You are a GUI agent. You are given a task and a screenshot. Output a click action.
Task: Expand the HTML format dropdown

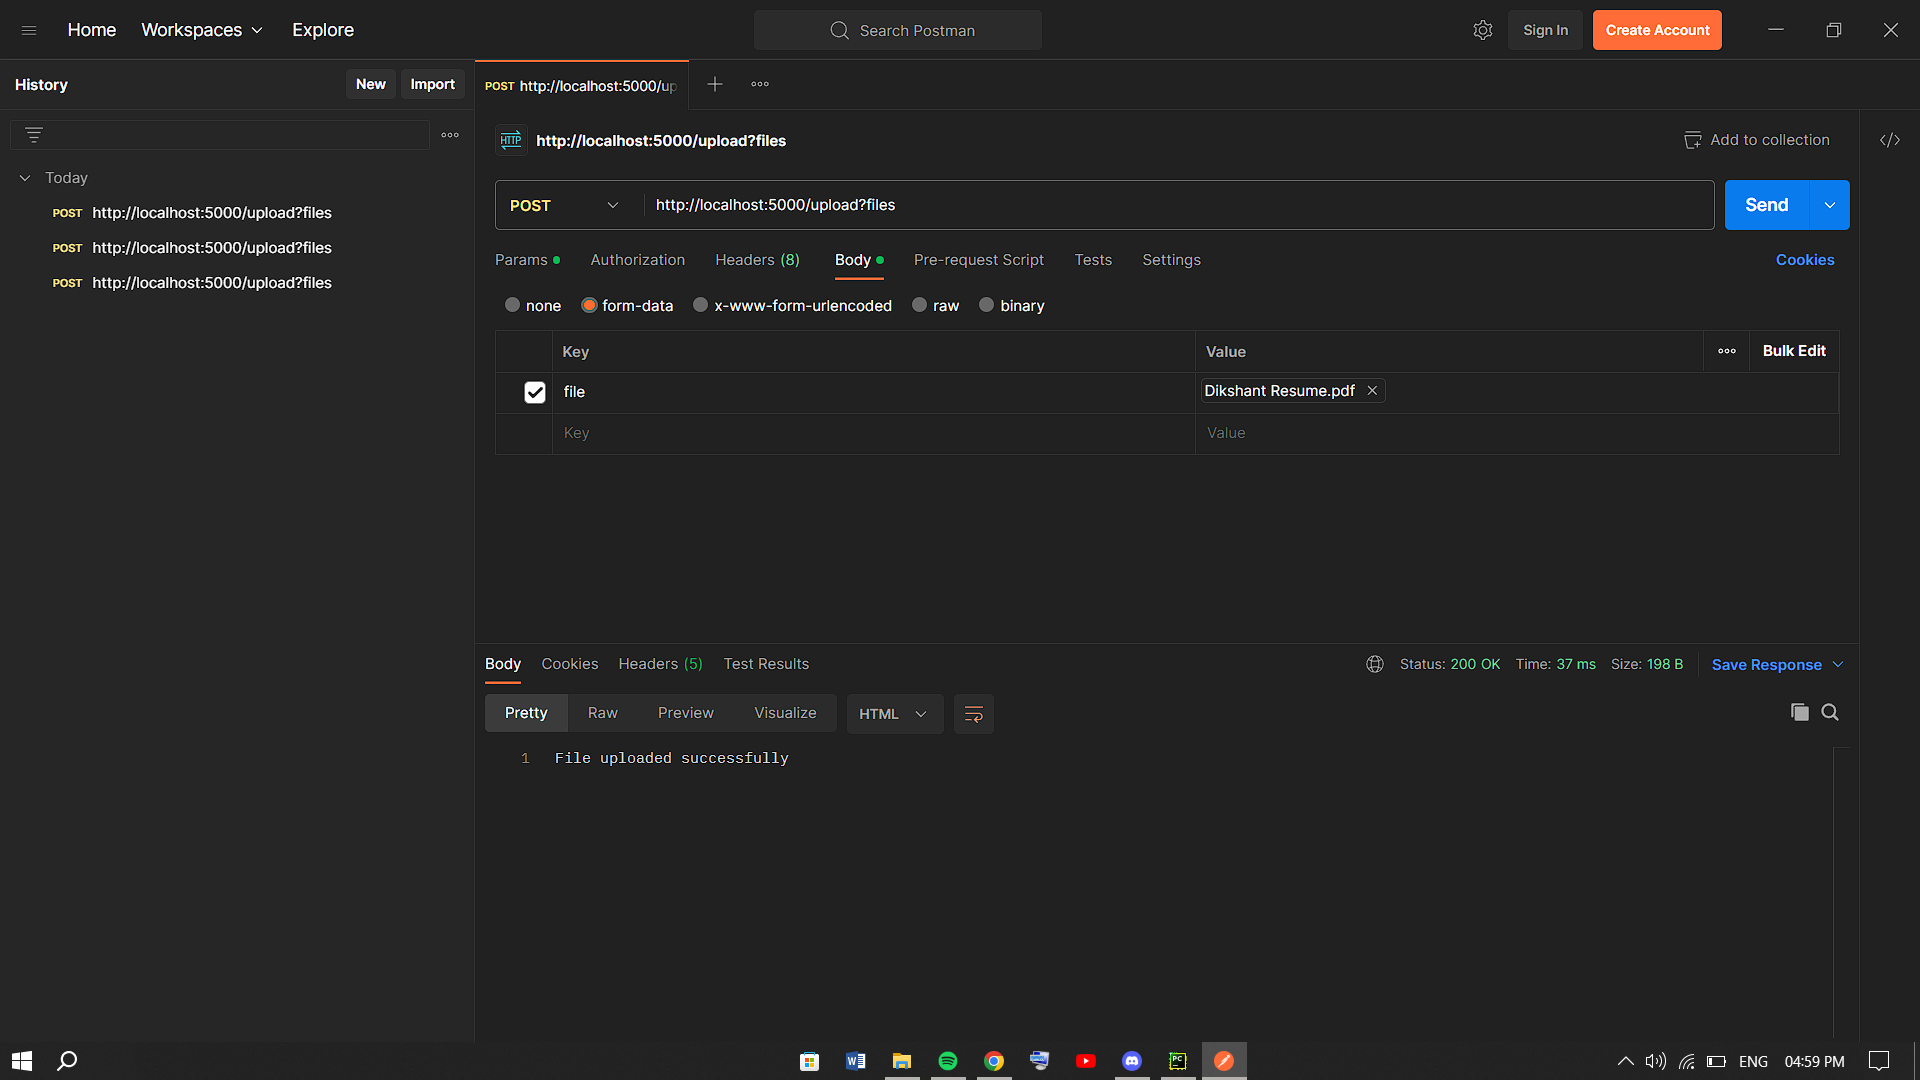pos(894,714)
